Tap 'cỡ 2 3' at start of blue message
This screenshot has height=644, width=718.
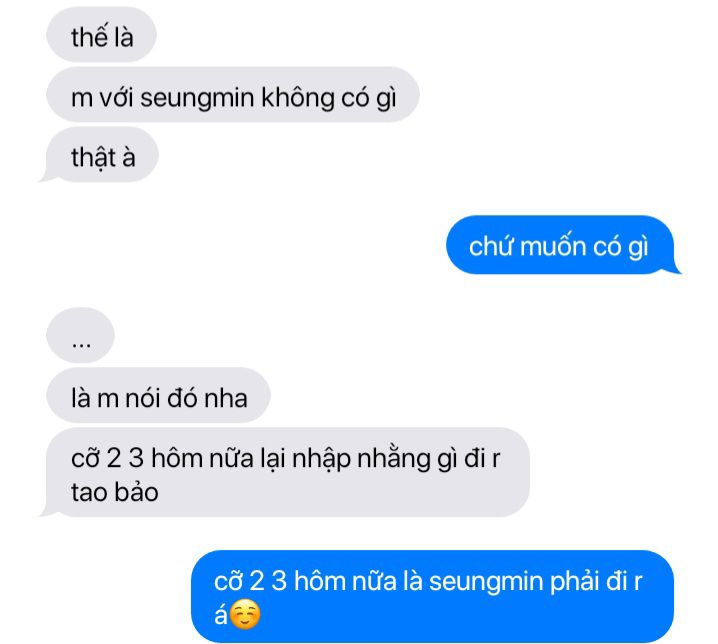coord(250,581)
